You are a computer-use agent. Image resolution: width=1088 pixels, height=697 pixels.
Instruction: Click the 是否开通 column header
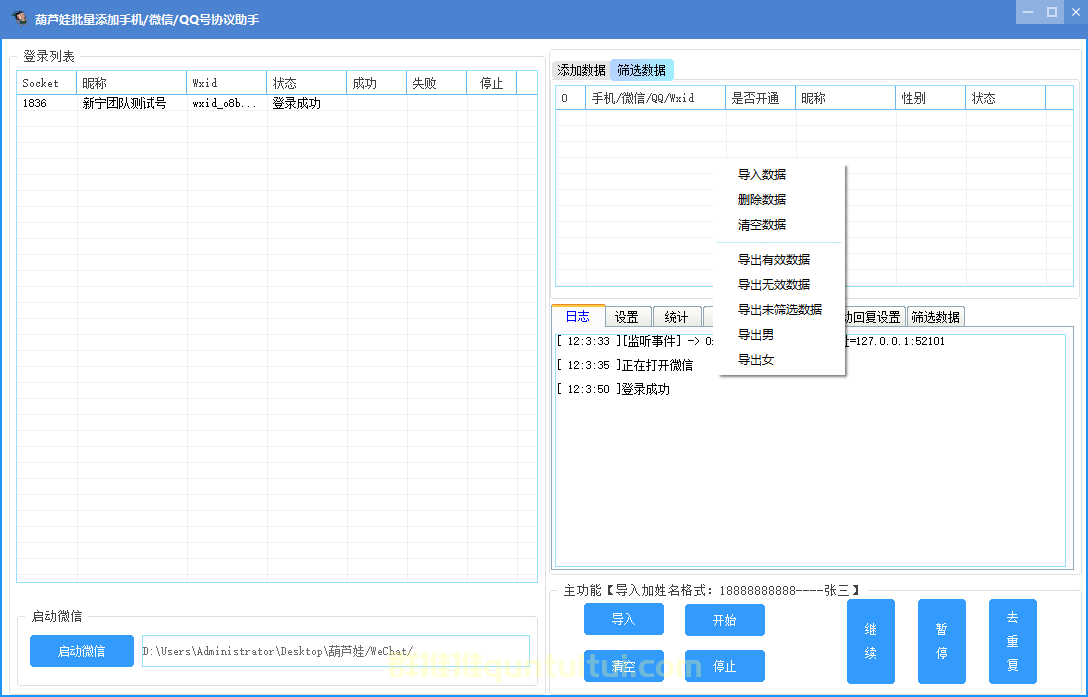pyautogui.click(x=760, y=98)
